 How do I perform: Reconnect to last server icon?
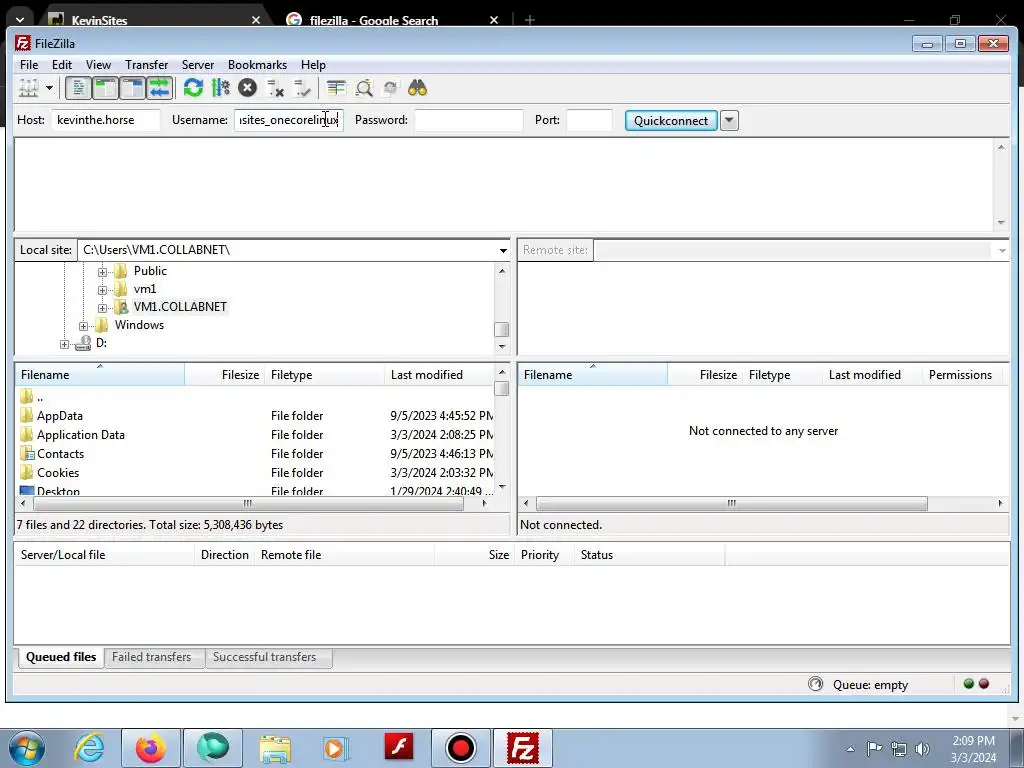302,88
